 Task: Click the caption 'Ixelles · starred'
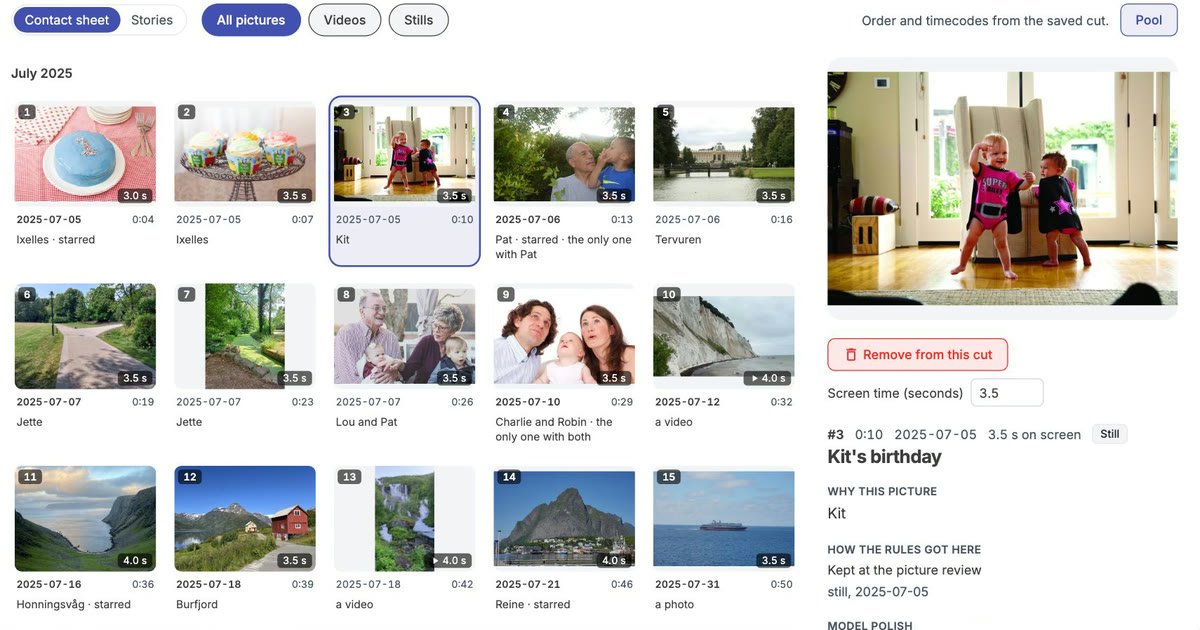point(56,239)
